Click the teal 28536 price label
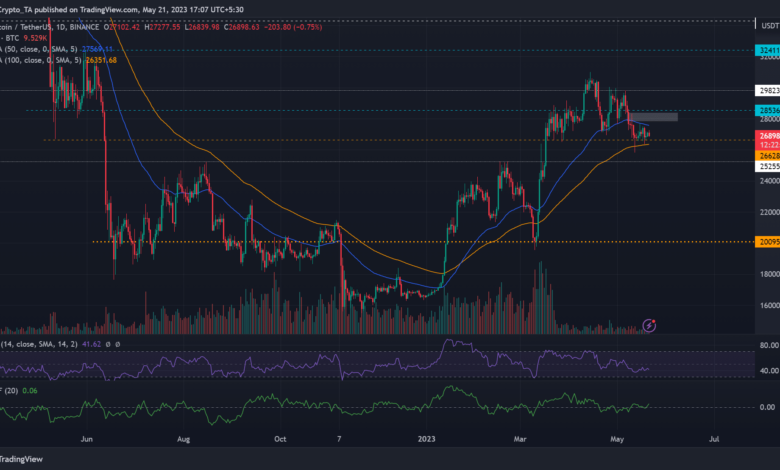780x470 pixels. coord(765,110)
